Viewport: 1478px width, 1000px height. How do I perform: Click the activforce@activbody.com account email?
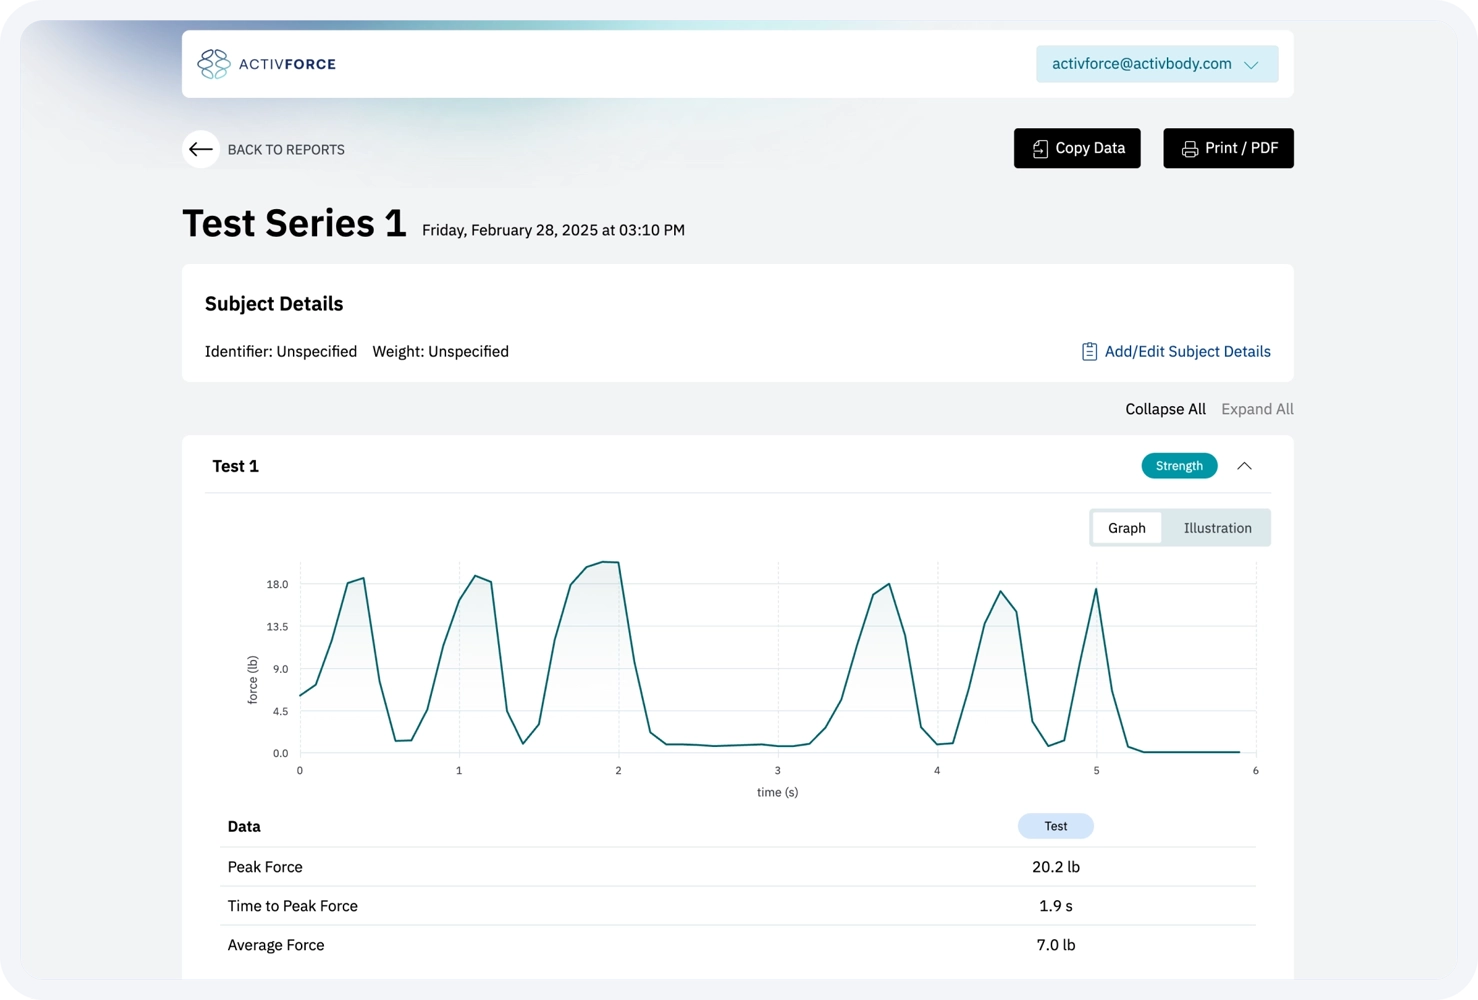[1141, 64]
